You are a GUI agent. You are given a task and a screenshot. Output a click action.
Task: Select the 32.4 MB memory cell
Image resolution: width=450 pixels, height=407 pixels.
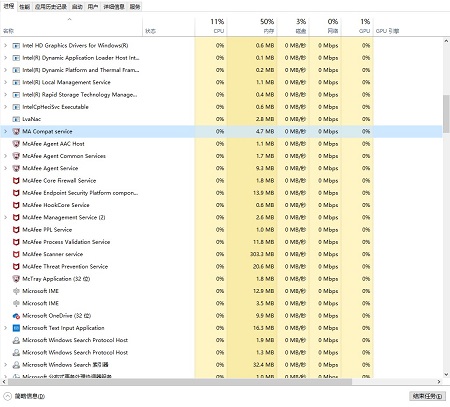[252, 365]
